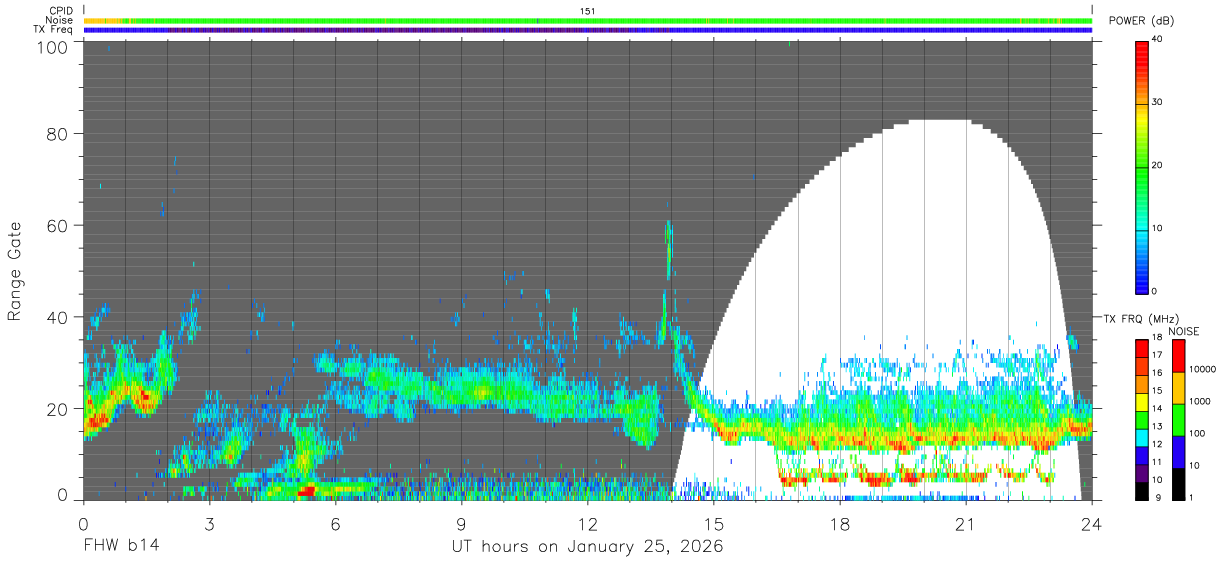This screenshot has width=1228, height=567.
Task: Click the CPID value 151
Action: click(x=587, y=11)
